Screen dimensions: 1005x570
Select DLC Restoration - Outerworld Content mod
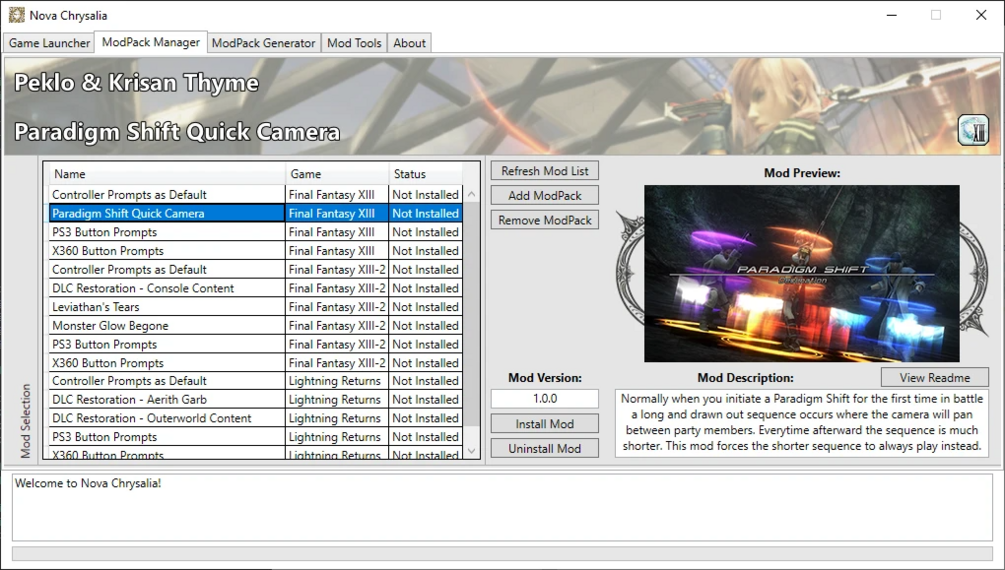point(256,417)
